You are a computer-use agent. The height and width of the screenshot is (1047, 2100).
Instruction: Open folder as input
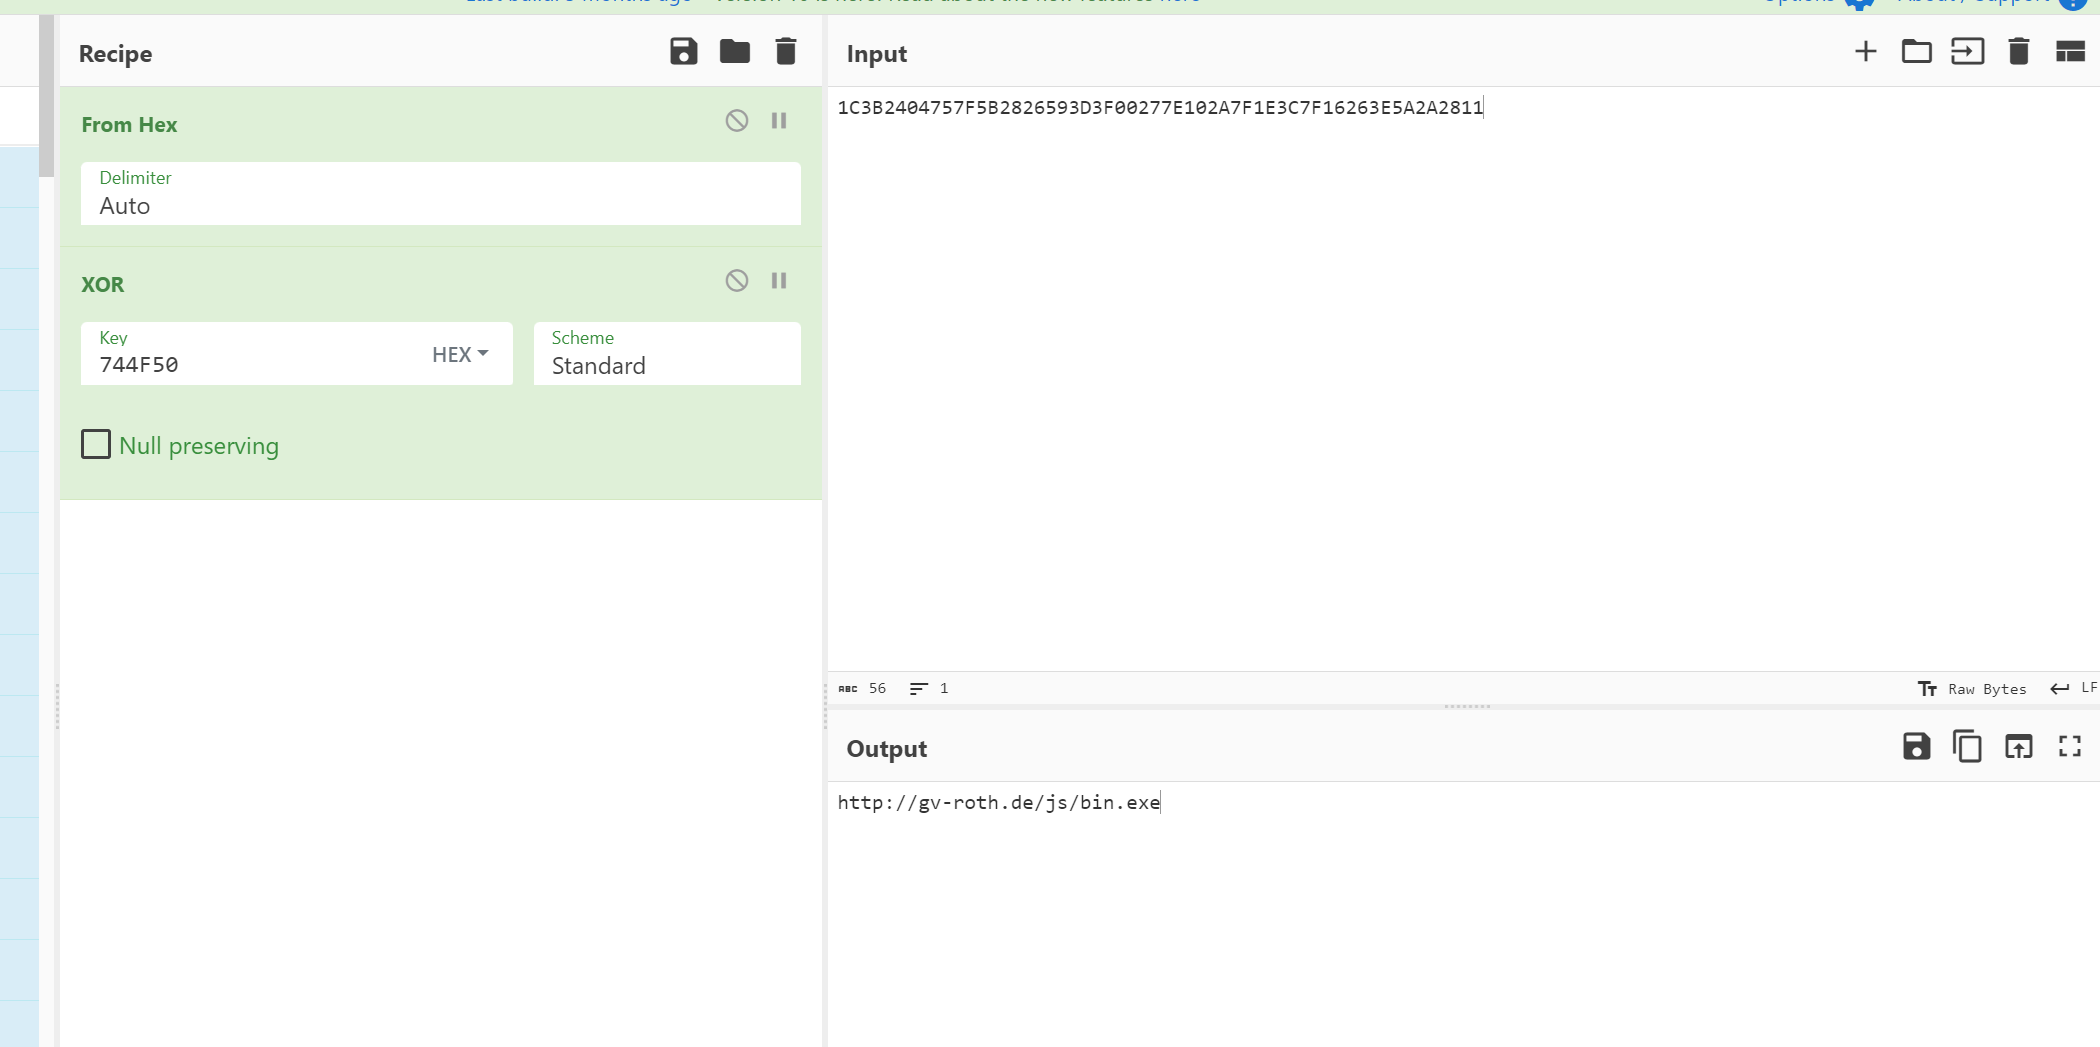click(1916, 52)
